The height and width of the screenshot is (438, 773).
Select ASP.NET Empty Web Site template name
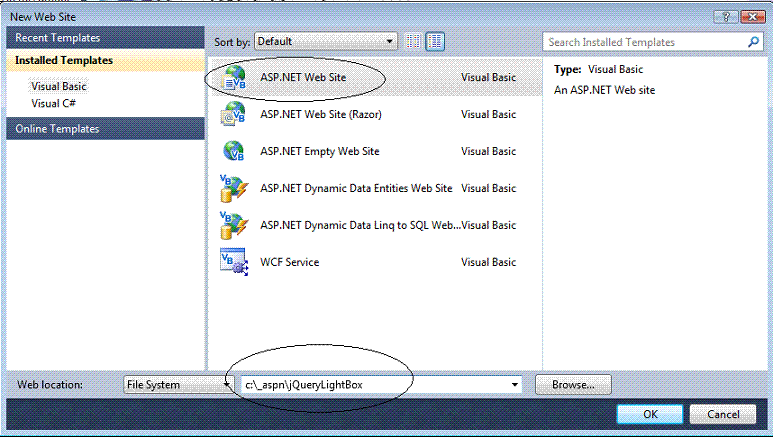(320, 151)
